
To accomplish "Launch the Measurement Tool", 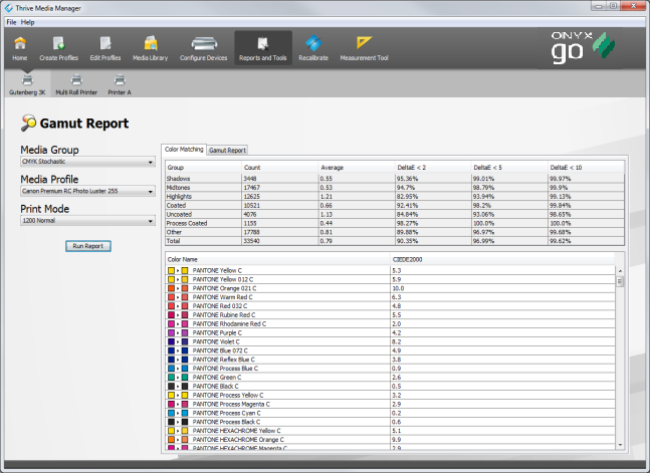I will tap(364, 49).
